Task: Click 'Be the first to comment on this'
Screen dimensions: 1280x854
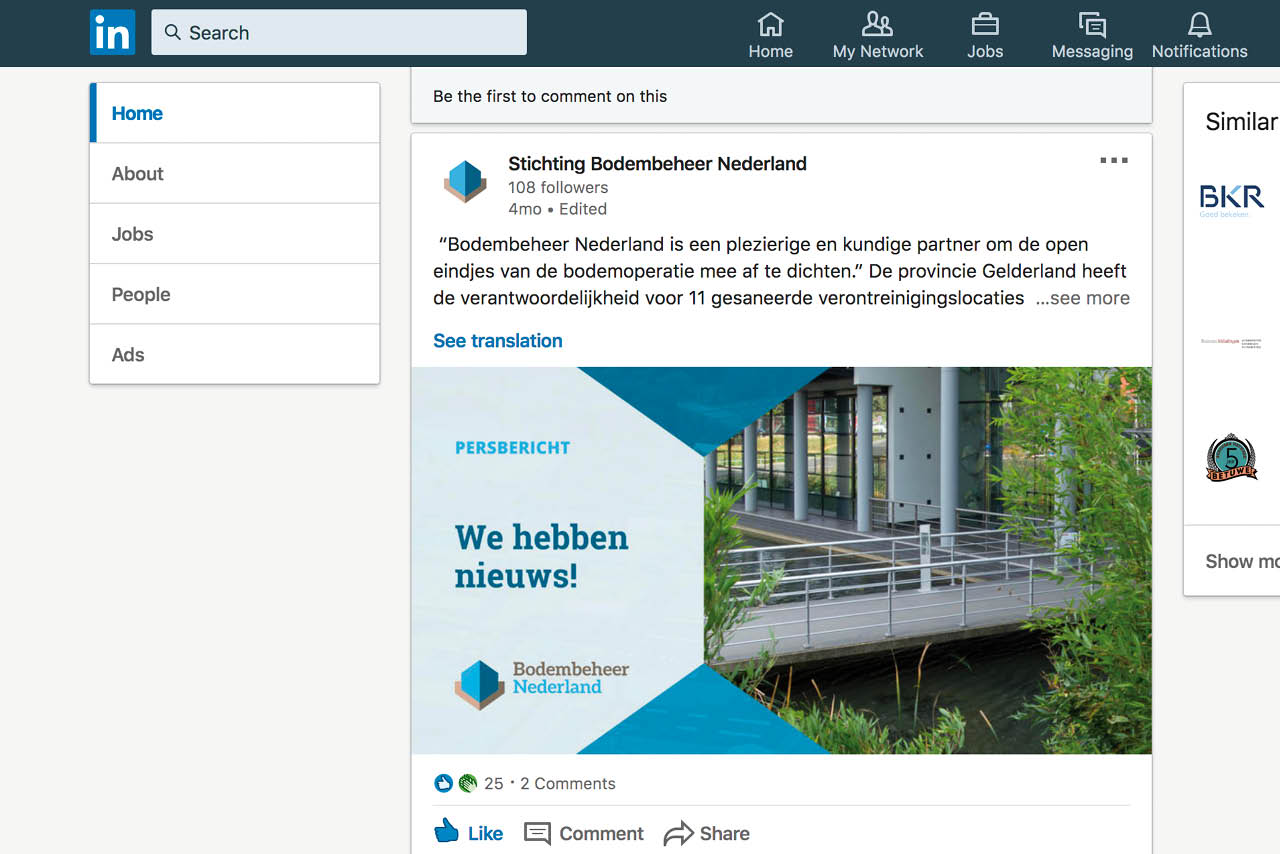Action: (x=550, y=96)
